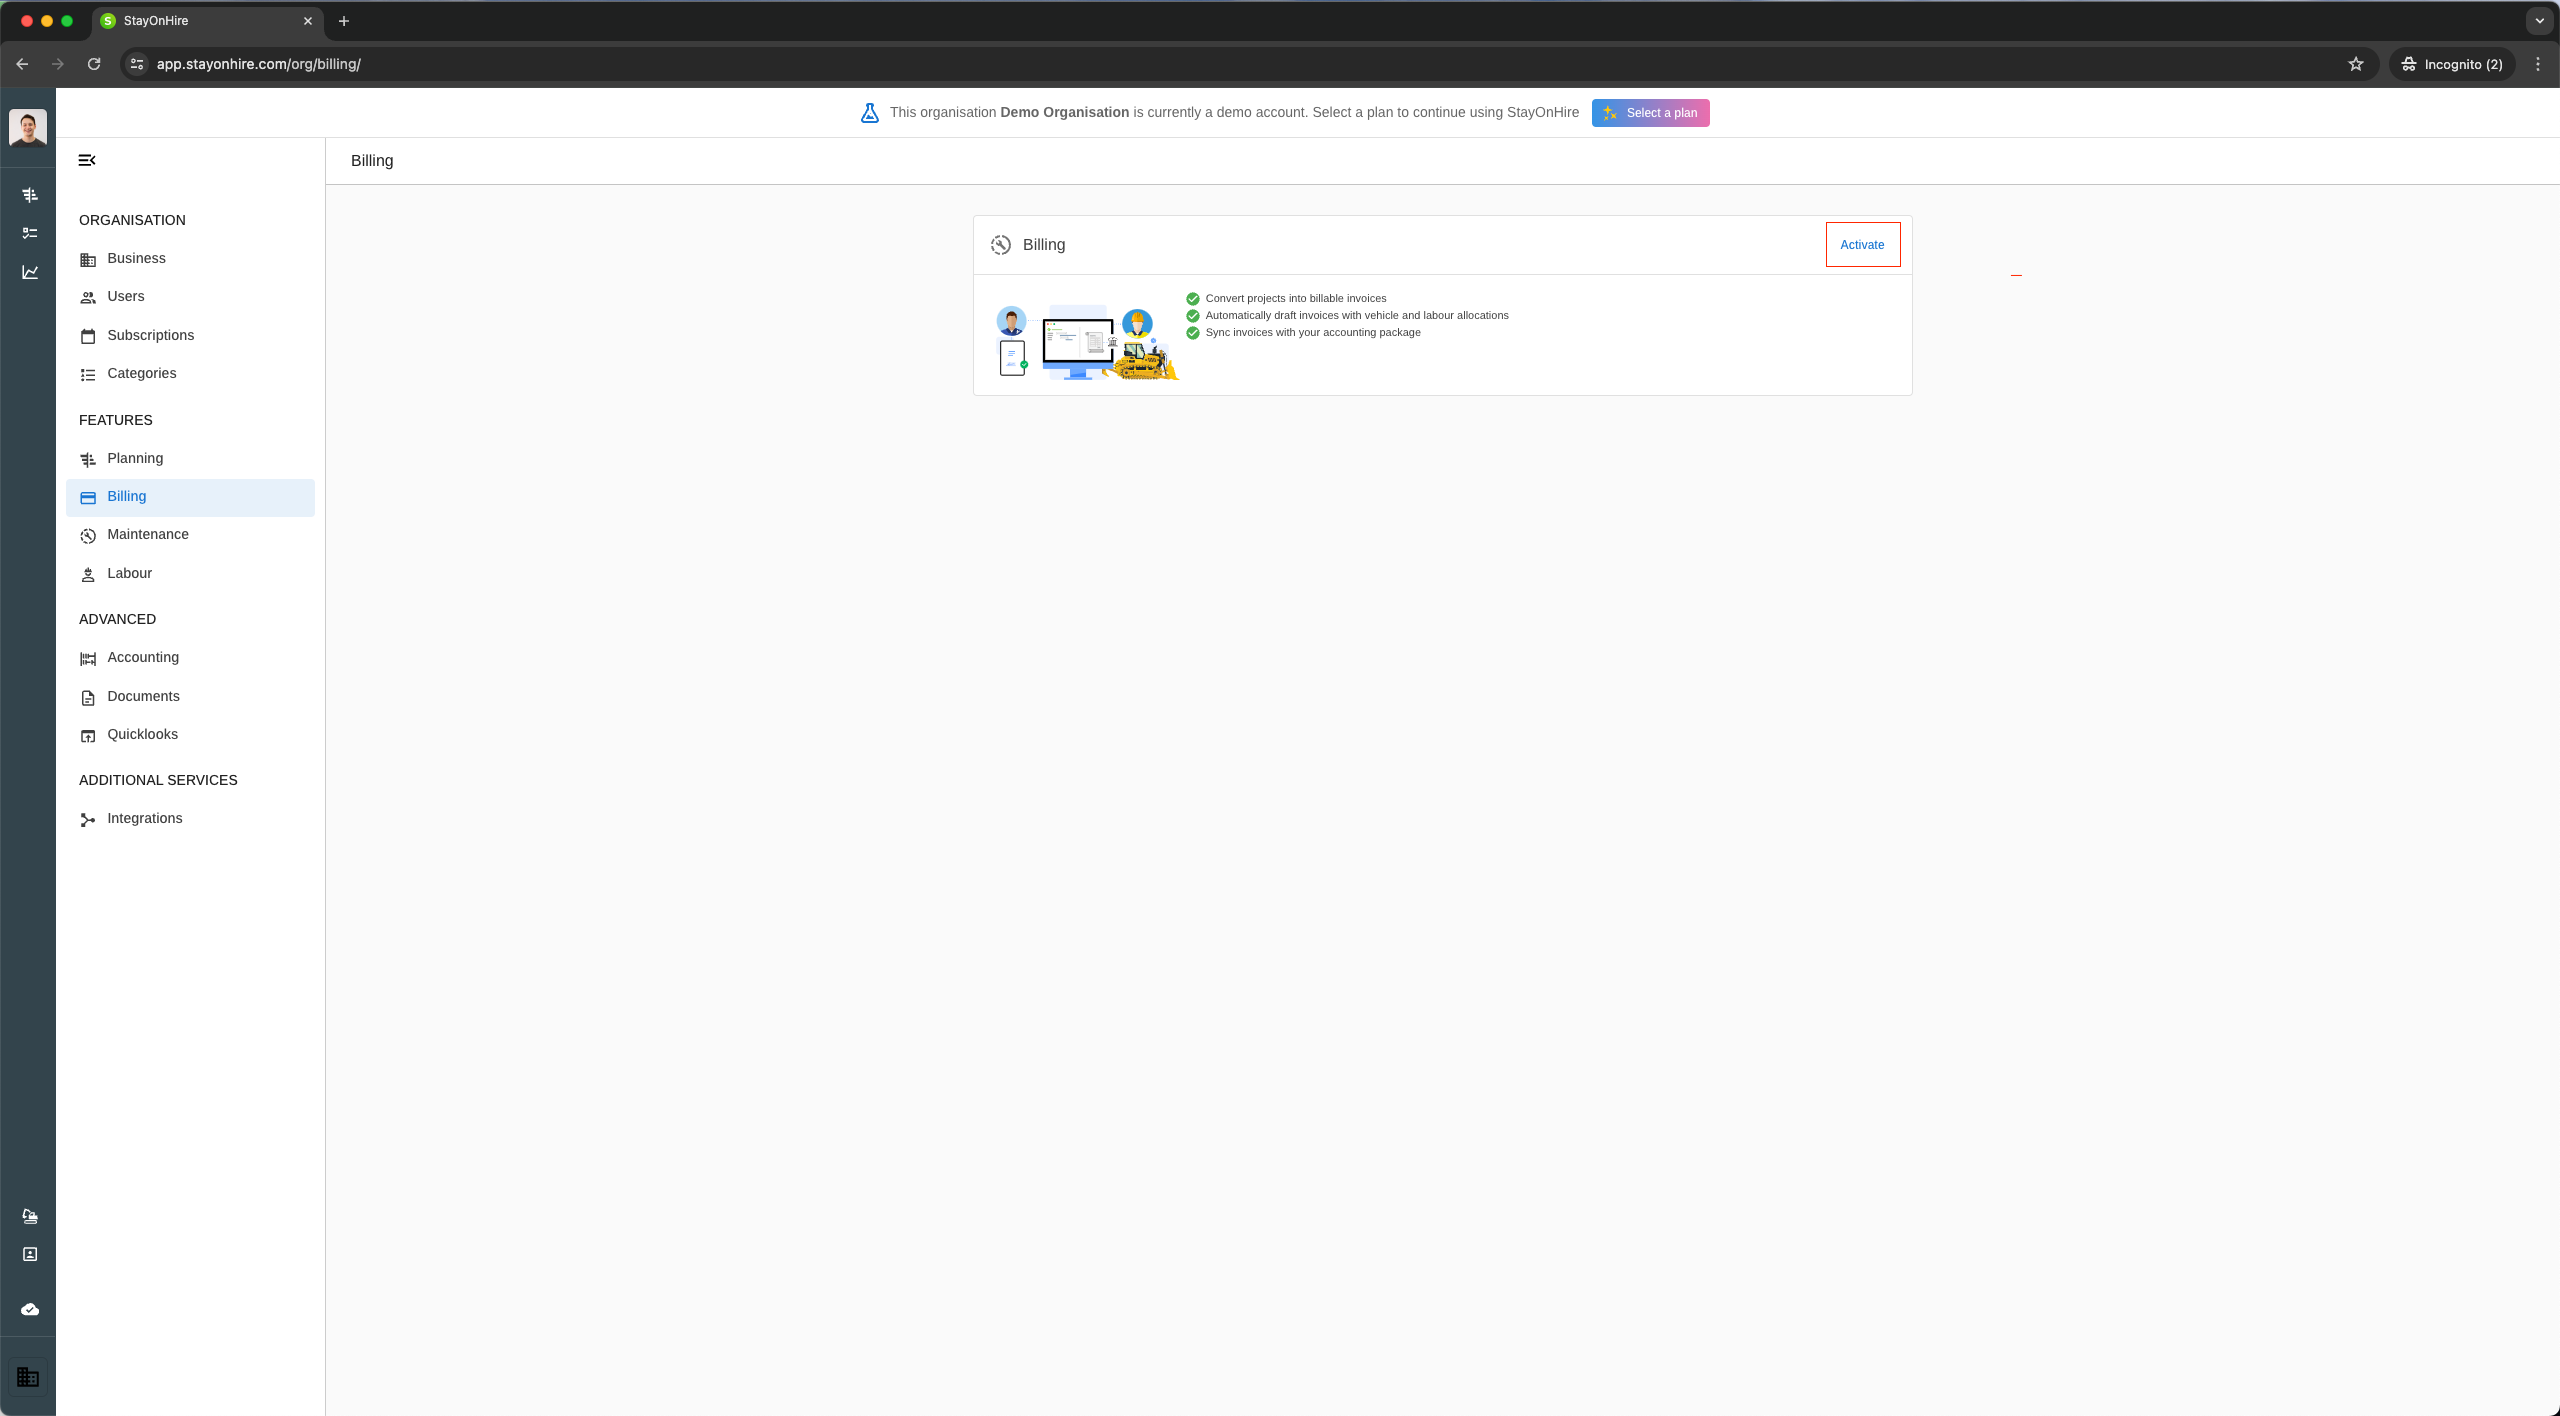The height and width of the screenshot is (1416, 2560).
Task: Bookmark page with star icon
Action: (2356, 64)
